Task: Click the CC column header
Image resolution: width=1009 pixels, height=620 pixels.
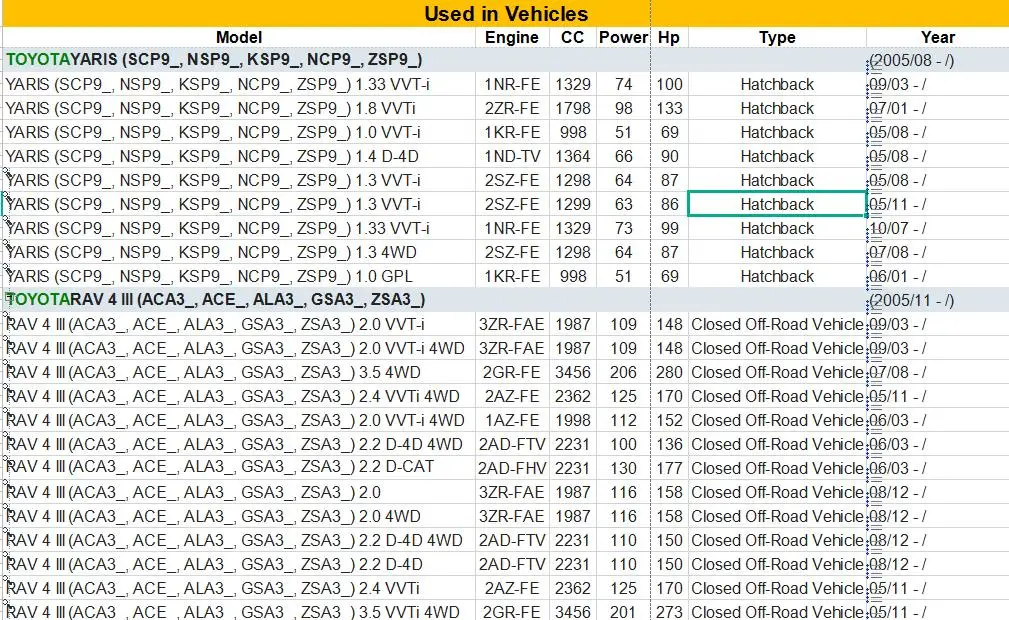Action: (573, 37)
